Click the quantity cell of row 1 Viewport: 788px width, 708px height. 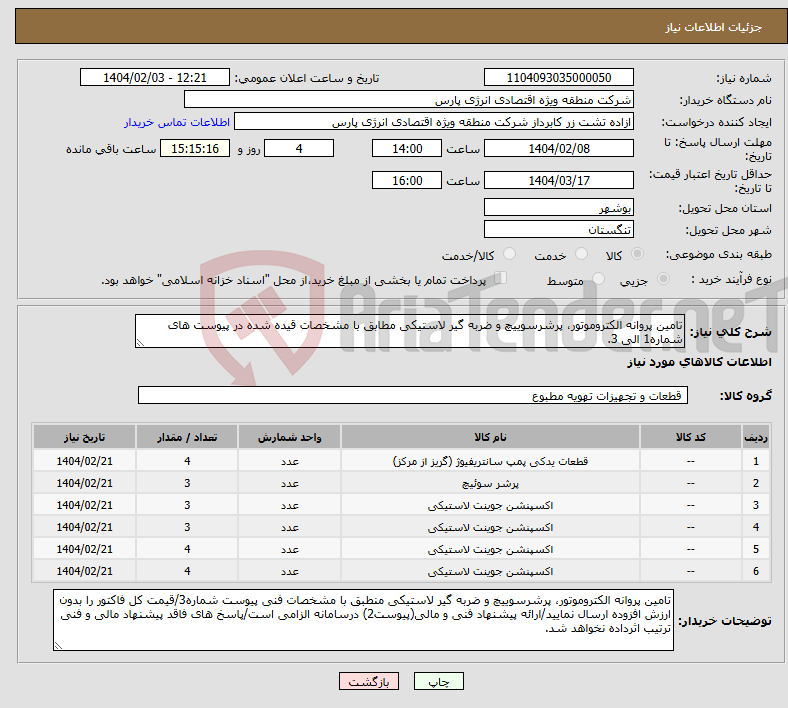click(x=187, y=461)
